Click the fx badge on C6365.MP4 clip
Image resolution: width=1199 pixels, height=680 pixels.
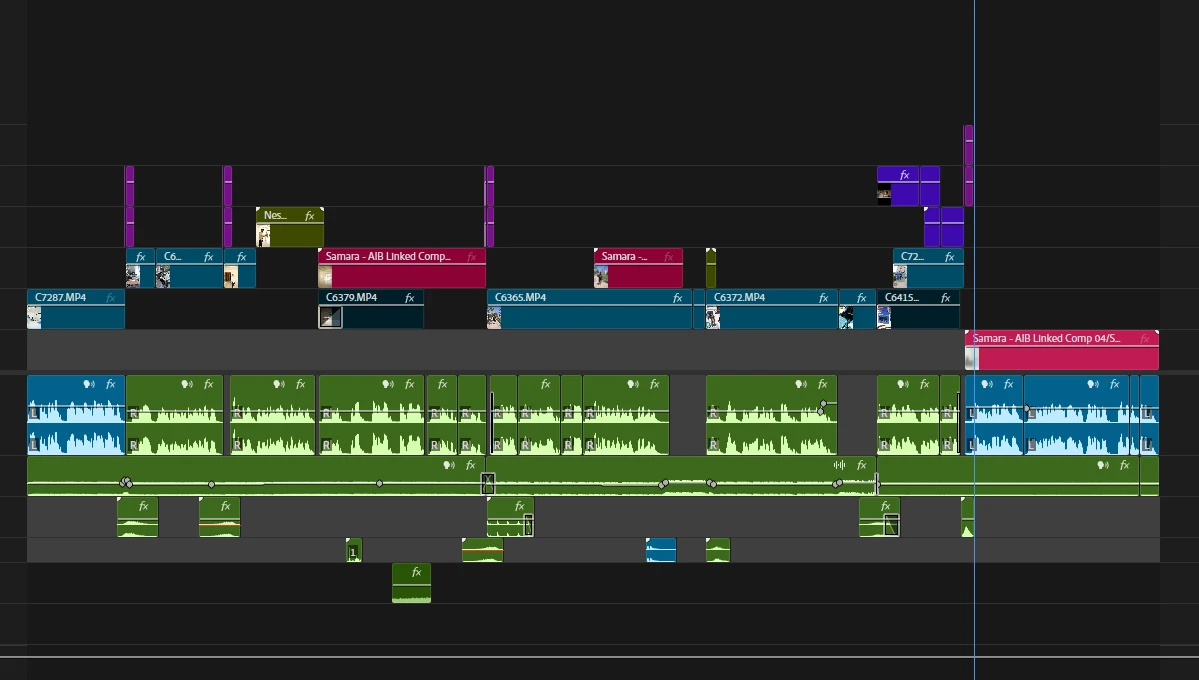pyautogui.click(x=677, y=298)
